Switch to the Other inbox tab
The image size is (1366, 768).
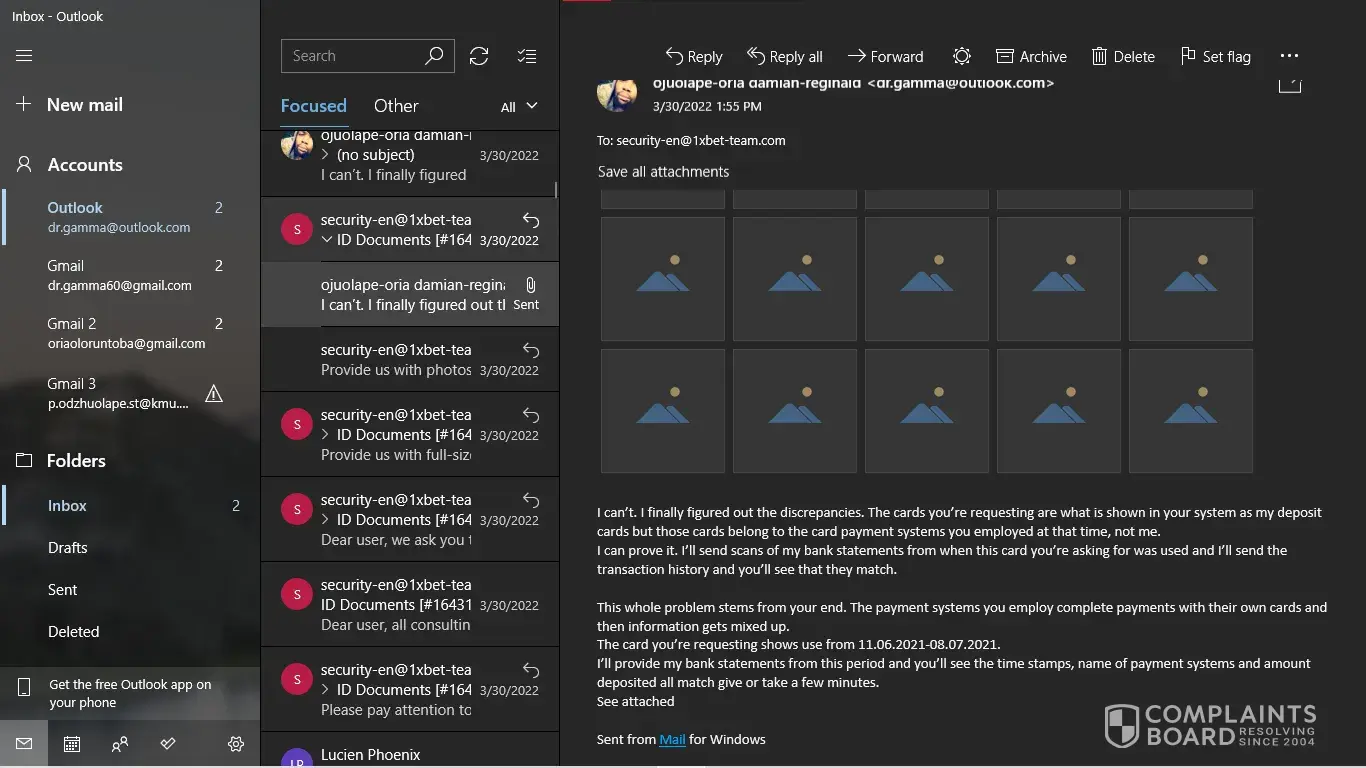coord(396,106)
